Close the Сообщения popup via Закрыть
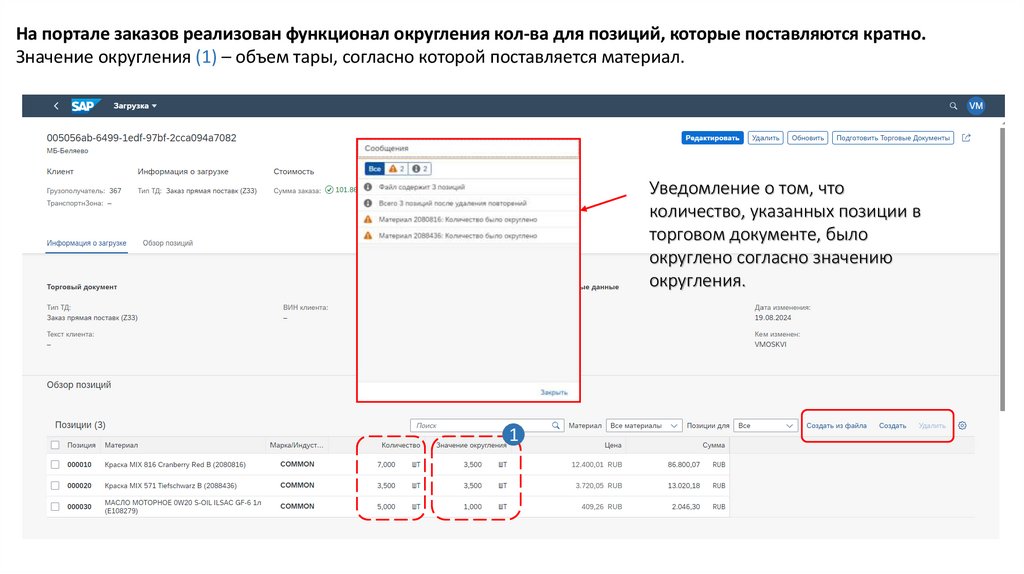The image size is (1024, 574). tap(554, 392)
